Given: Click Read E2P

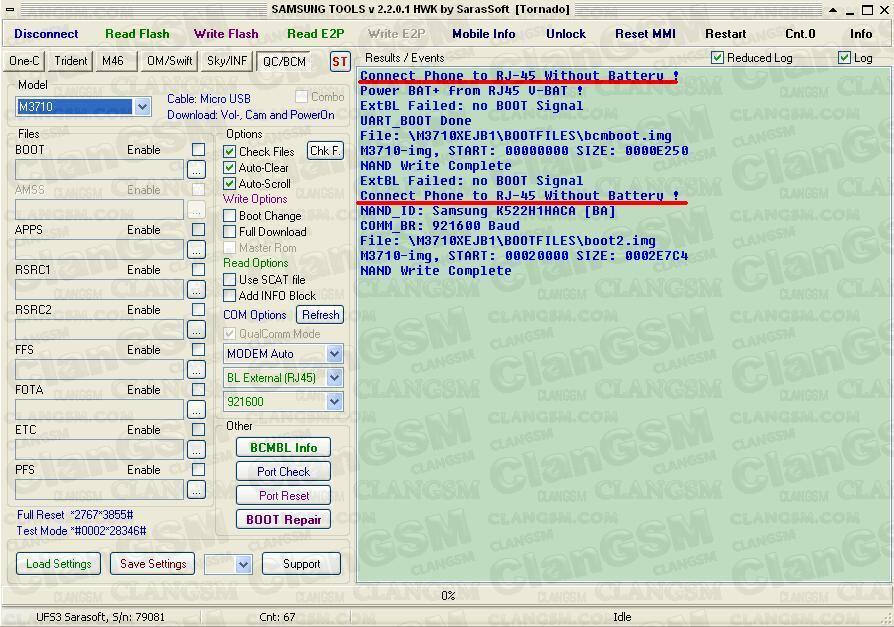Looking at the screenshot, I should pos(316,34).
